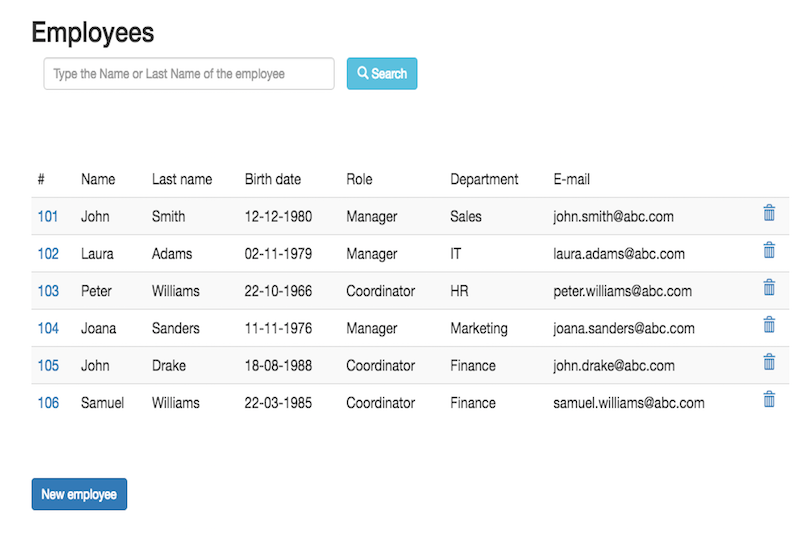Click the New employee button
799x541 pixels.
pos(79,494)
